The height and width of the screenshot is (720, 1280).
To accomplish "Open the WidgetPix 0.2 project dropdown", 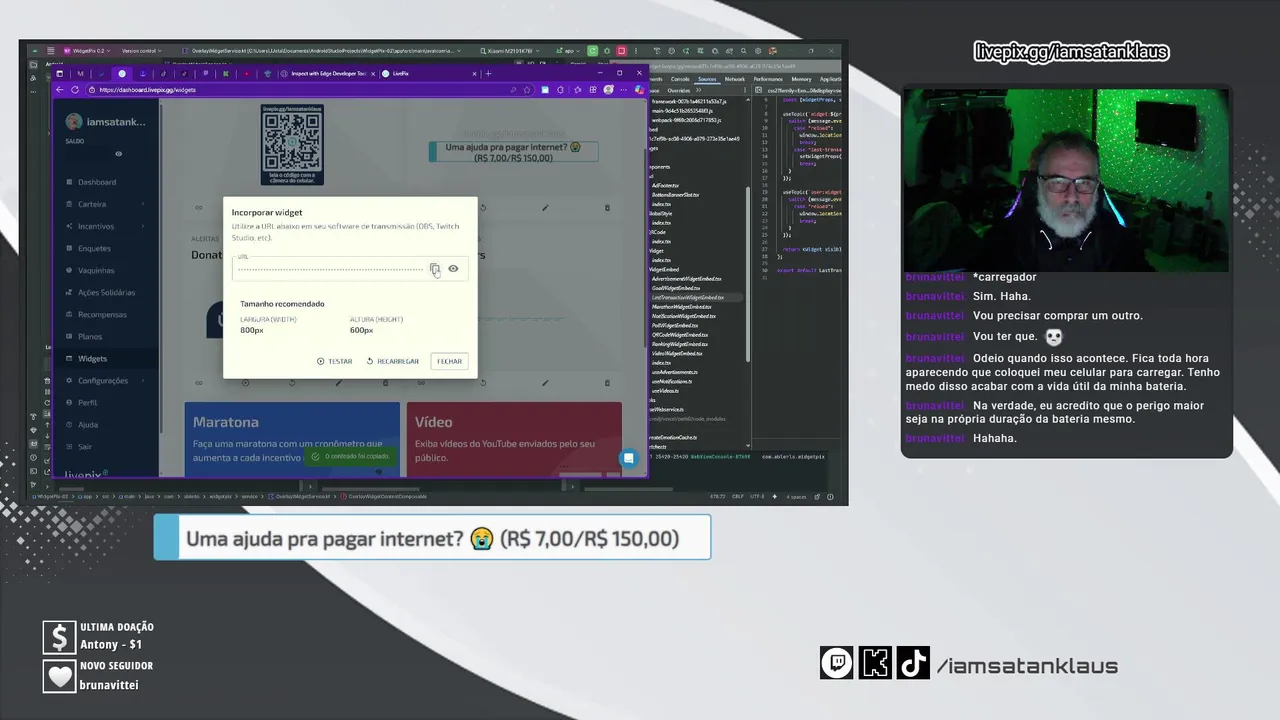I will coord(88,50).
